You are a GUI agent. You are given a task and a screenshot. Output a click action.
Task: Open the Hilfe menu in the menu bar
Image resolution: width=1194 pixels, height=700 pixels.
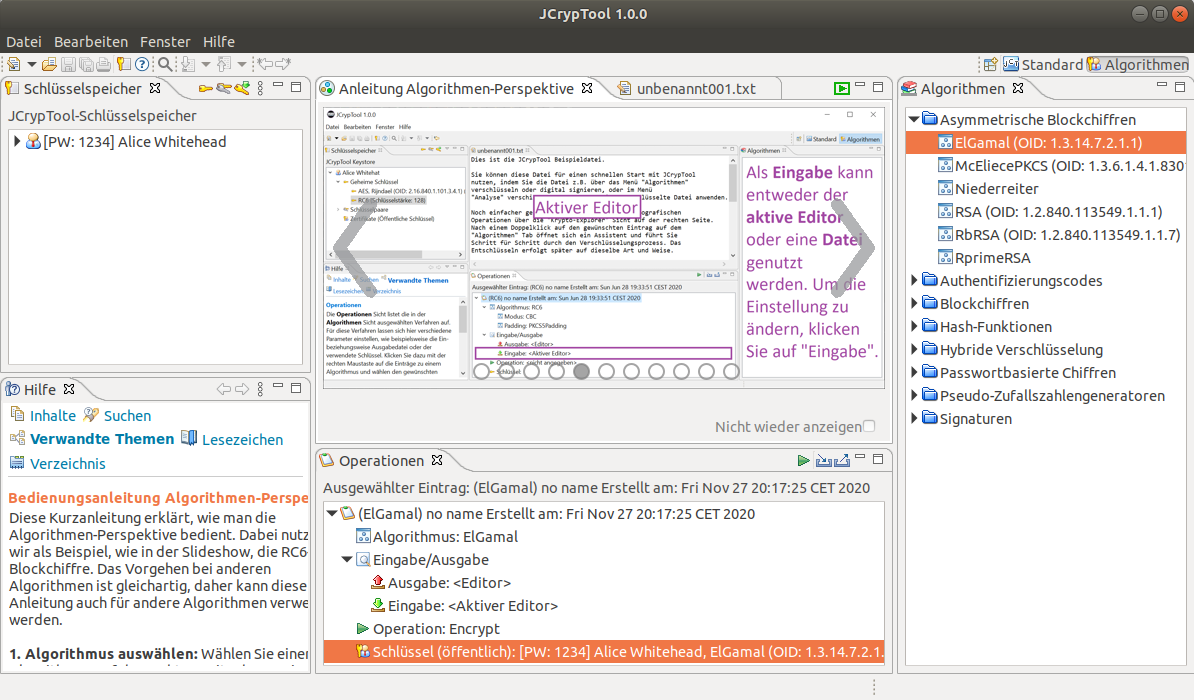(x=219, y=42)
